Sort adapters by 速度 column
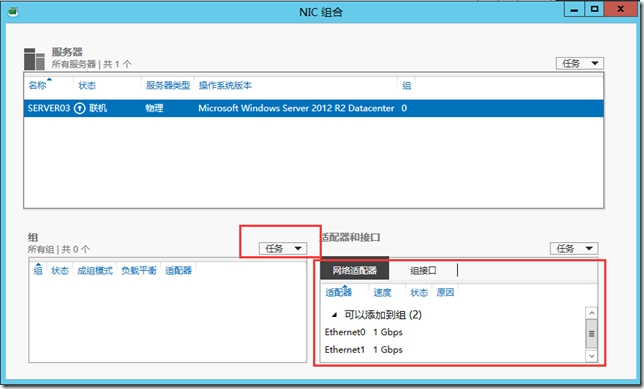The image size is (644, 389). (382, 292)
